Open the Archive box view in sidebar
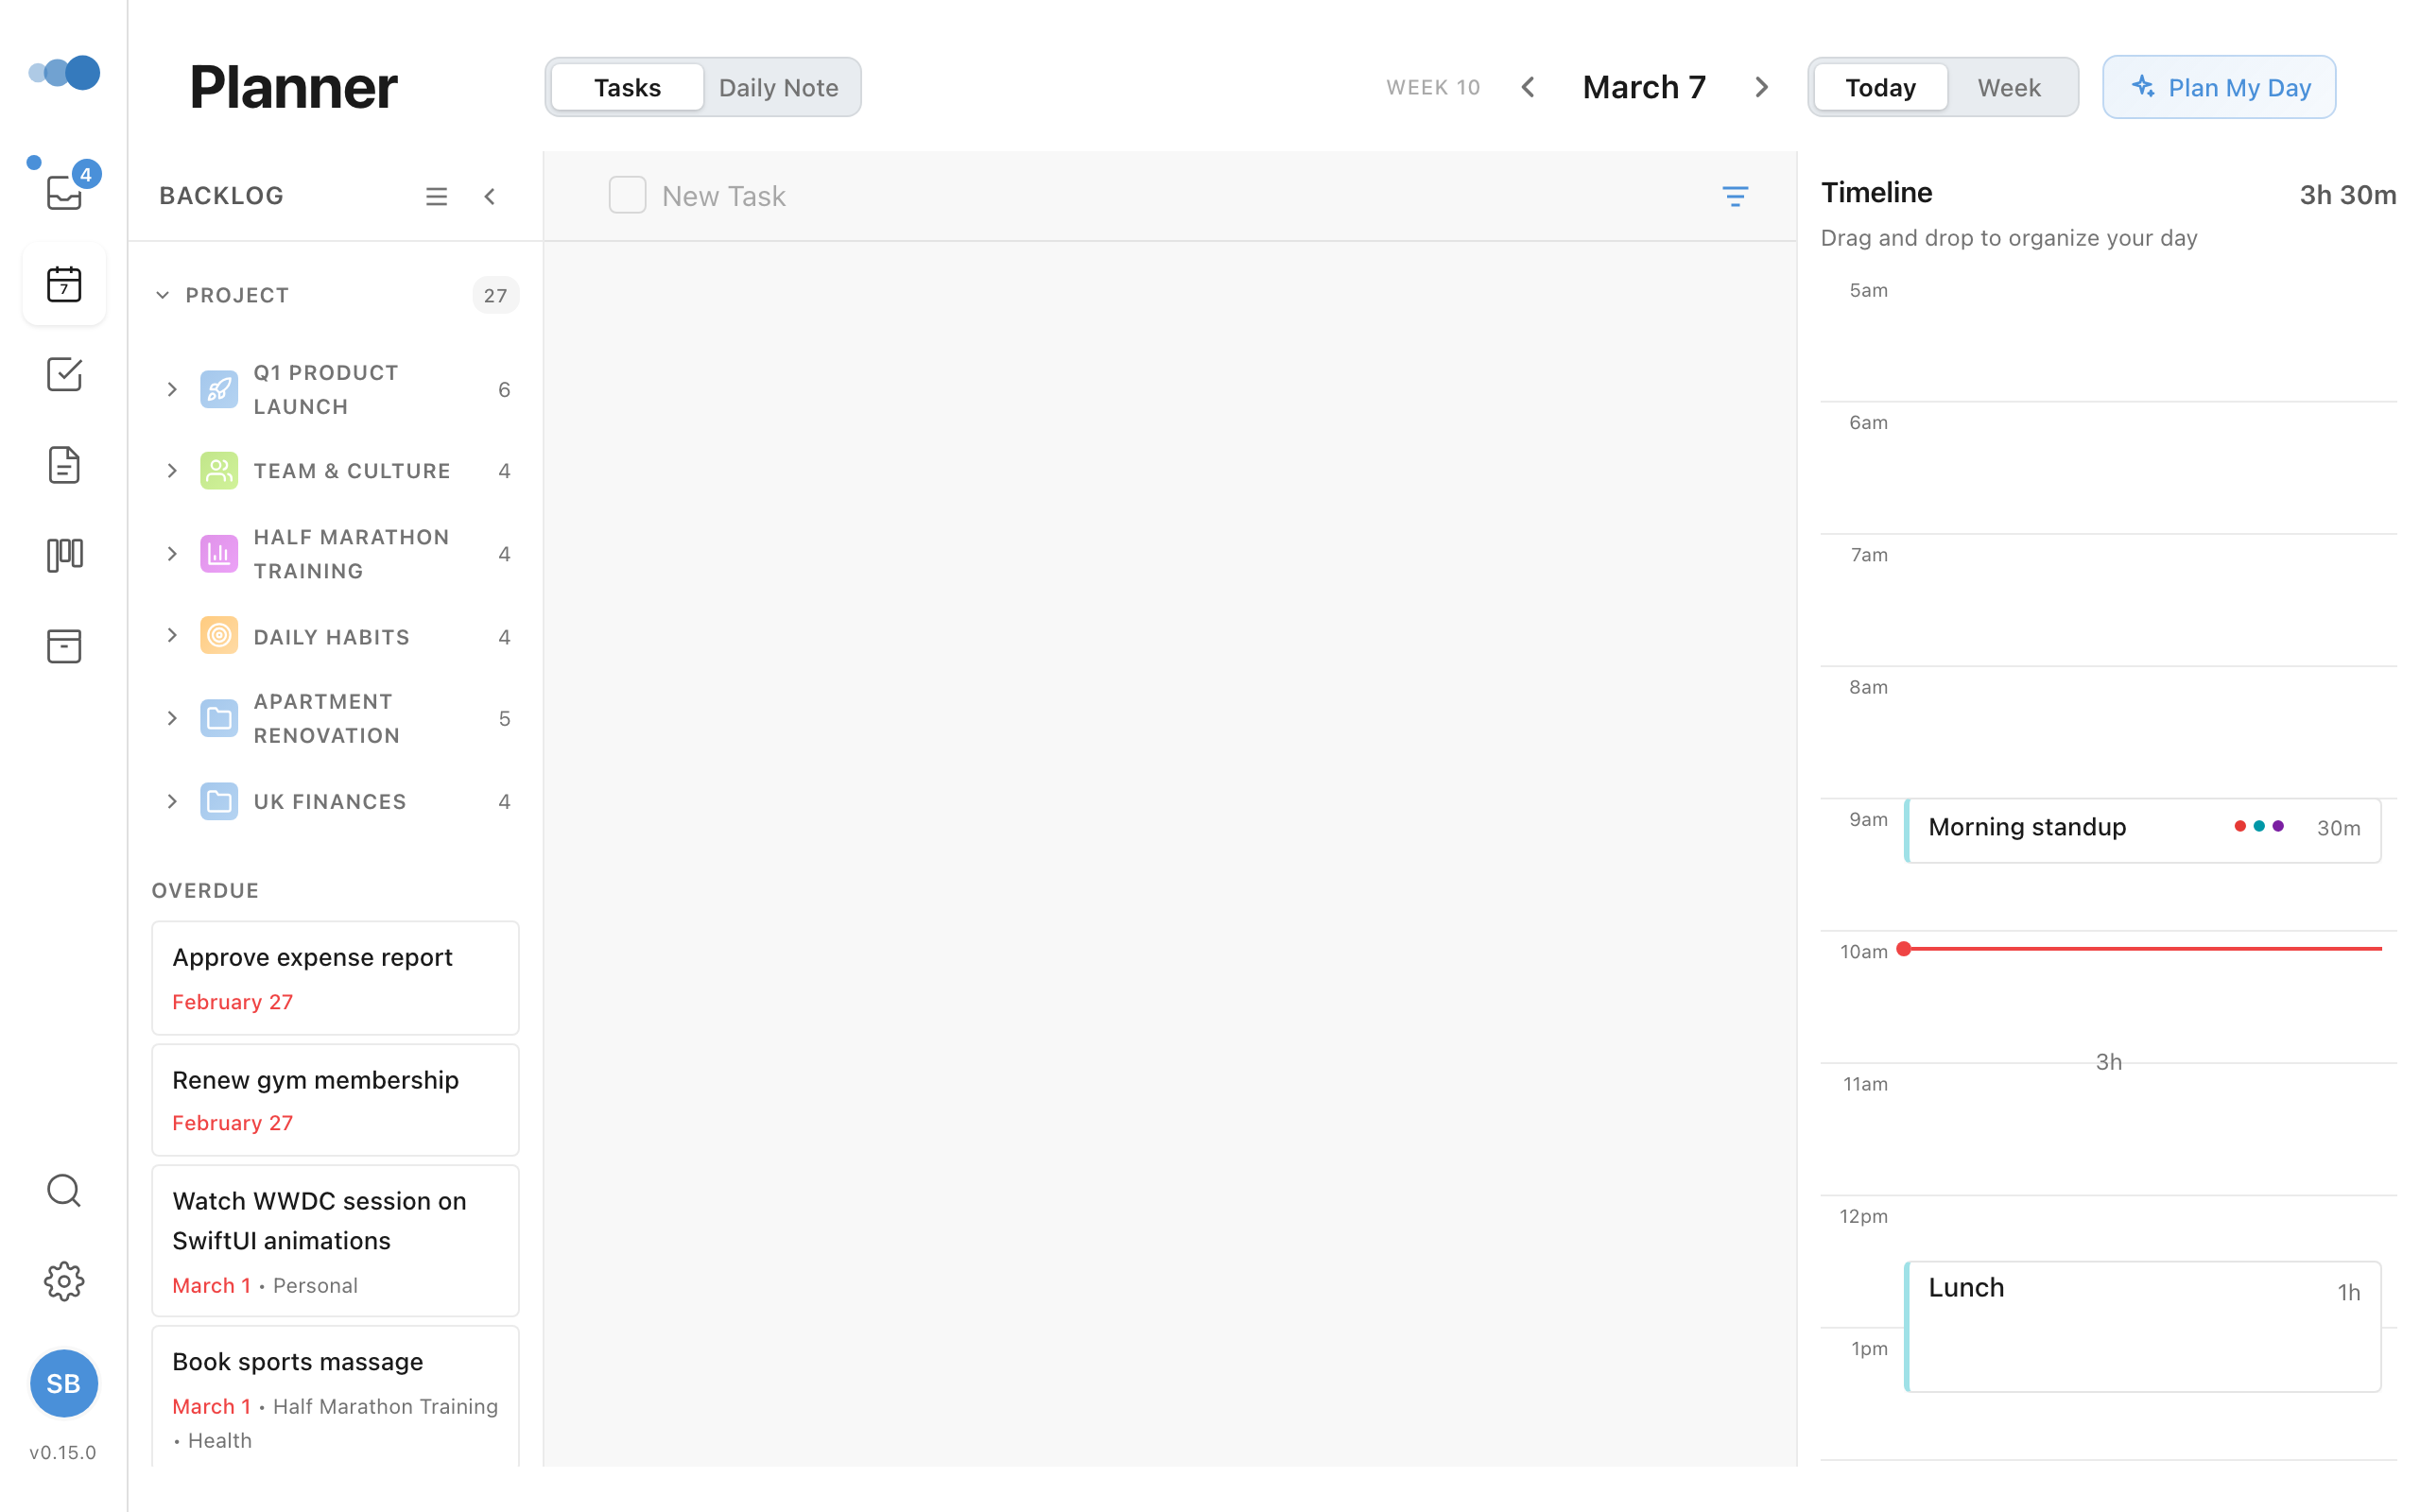This screenshot has width=2420, height=1512. (x=64, y=646)
